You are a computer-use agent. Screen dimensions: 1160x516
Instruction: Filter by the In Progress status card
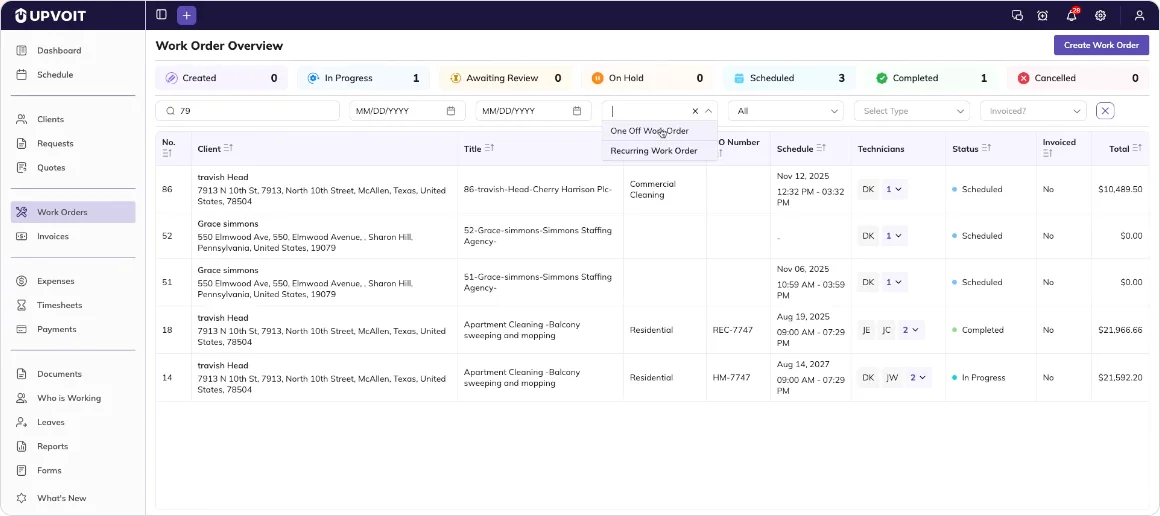pos(363,78)
